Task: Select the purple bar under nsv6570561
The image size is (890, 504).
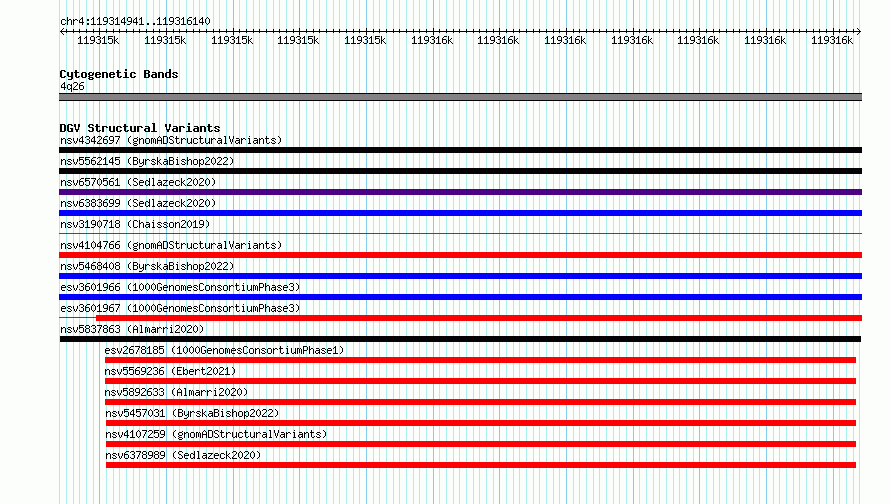Action: (x=460, y=192)
